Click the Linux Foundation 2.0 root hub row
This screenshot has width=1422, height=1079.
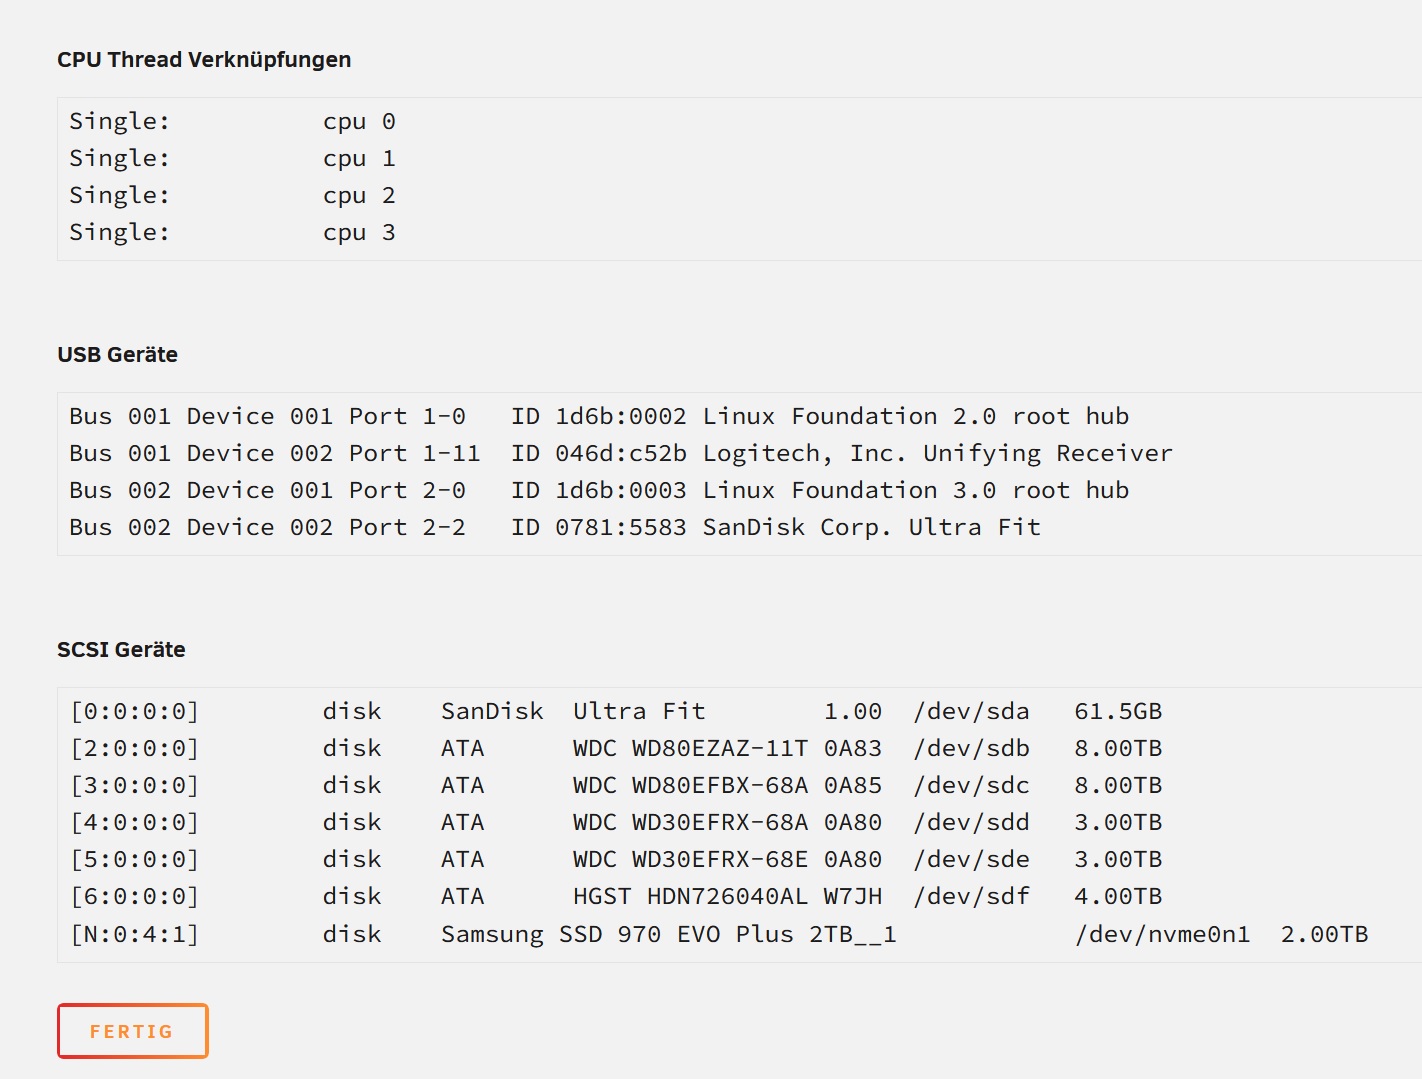point(599,417)
